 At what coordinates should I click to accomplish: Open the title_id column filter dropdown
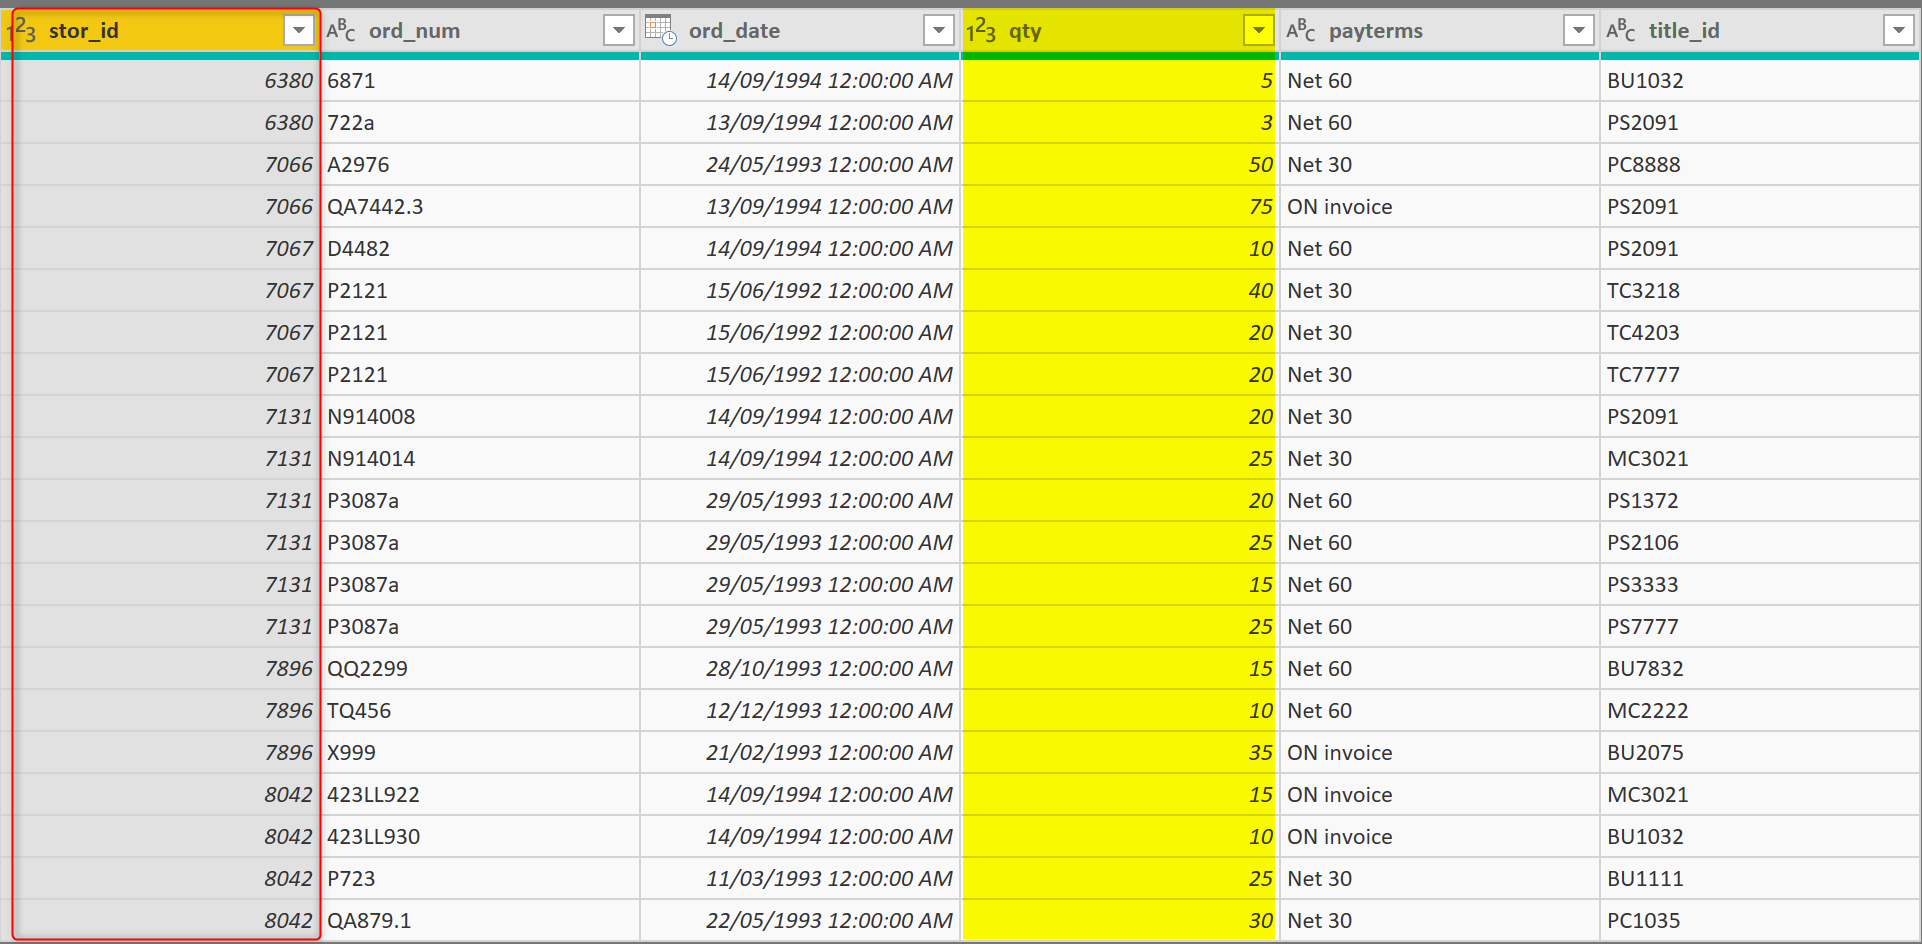(x=1899, y=31)
